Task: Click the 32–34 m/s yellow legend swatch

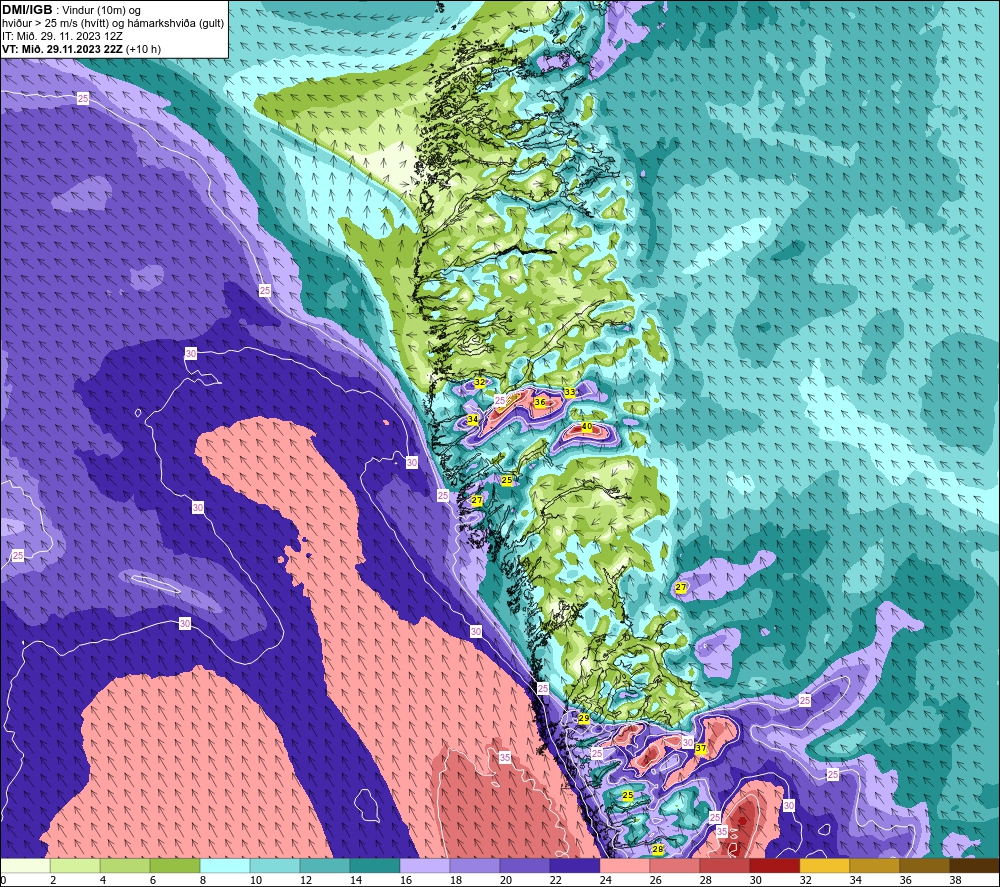Action: click(x=825, y=866)
